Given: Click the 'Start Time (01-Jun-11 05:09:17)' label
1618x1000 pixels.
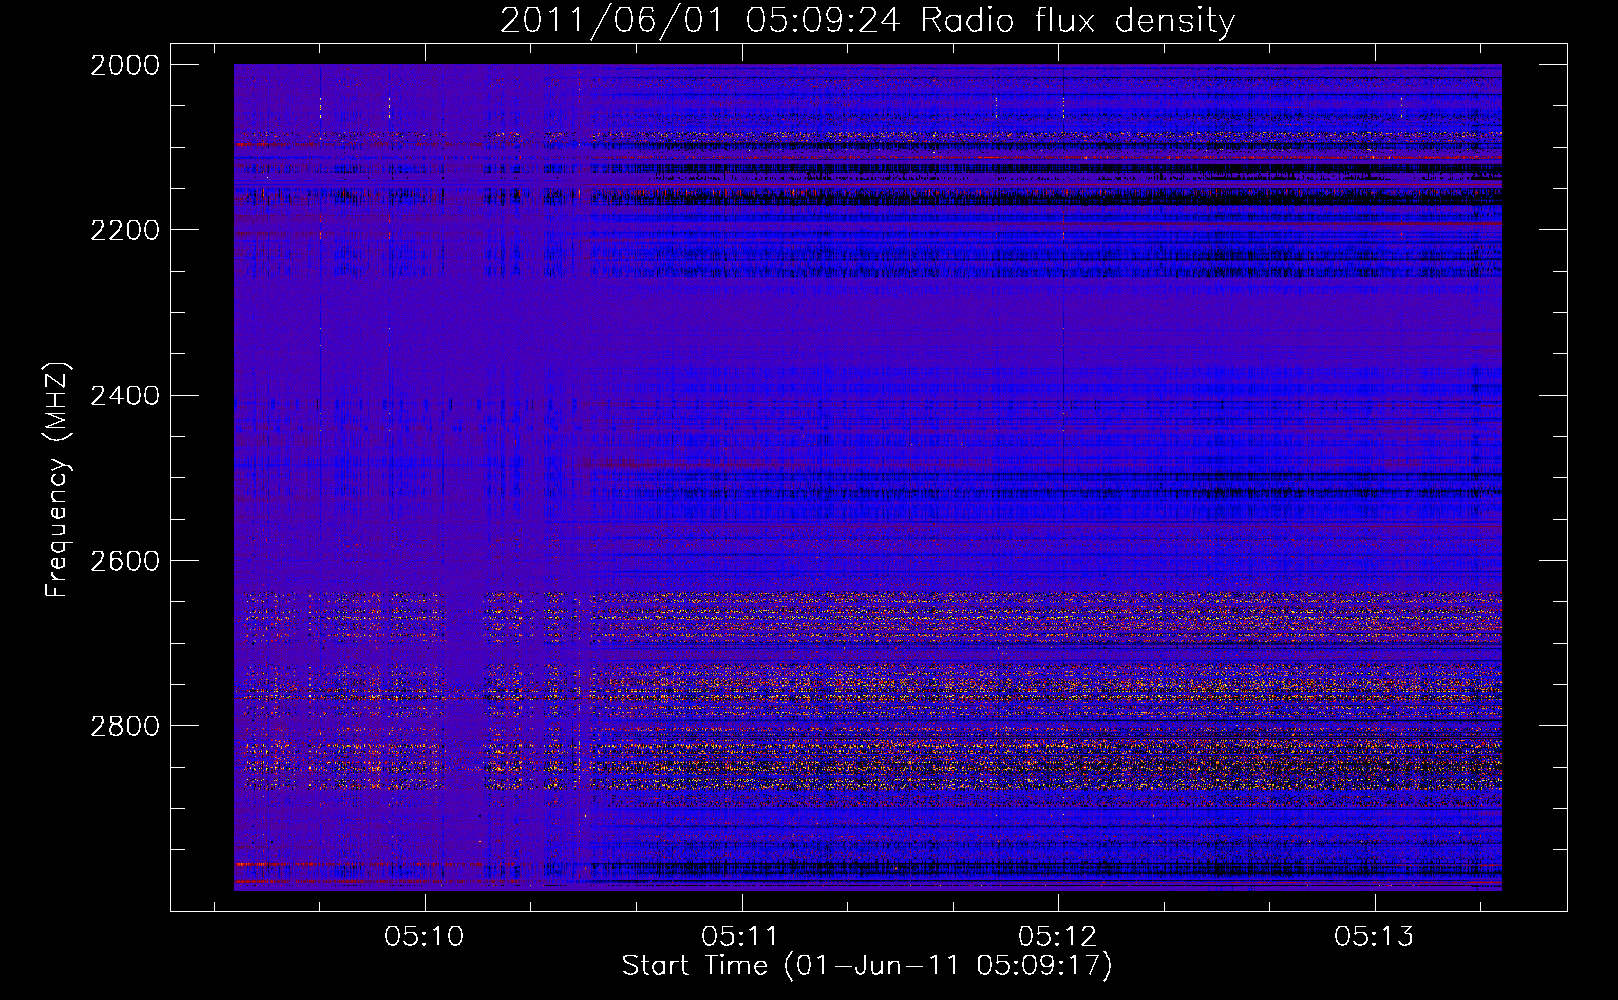Looking at the screenshot, I should coord(867,966).
